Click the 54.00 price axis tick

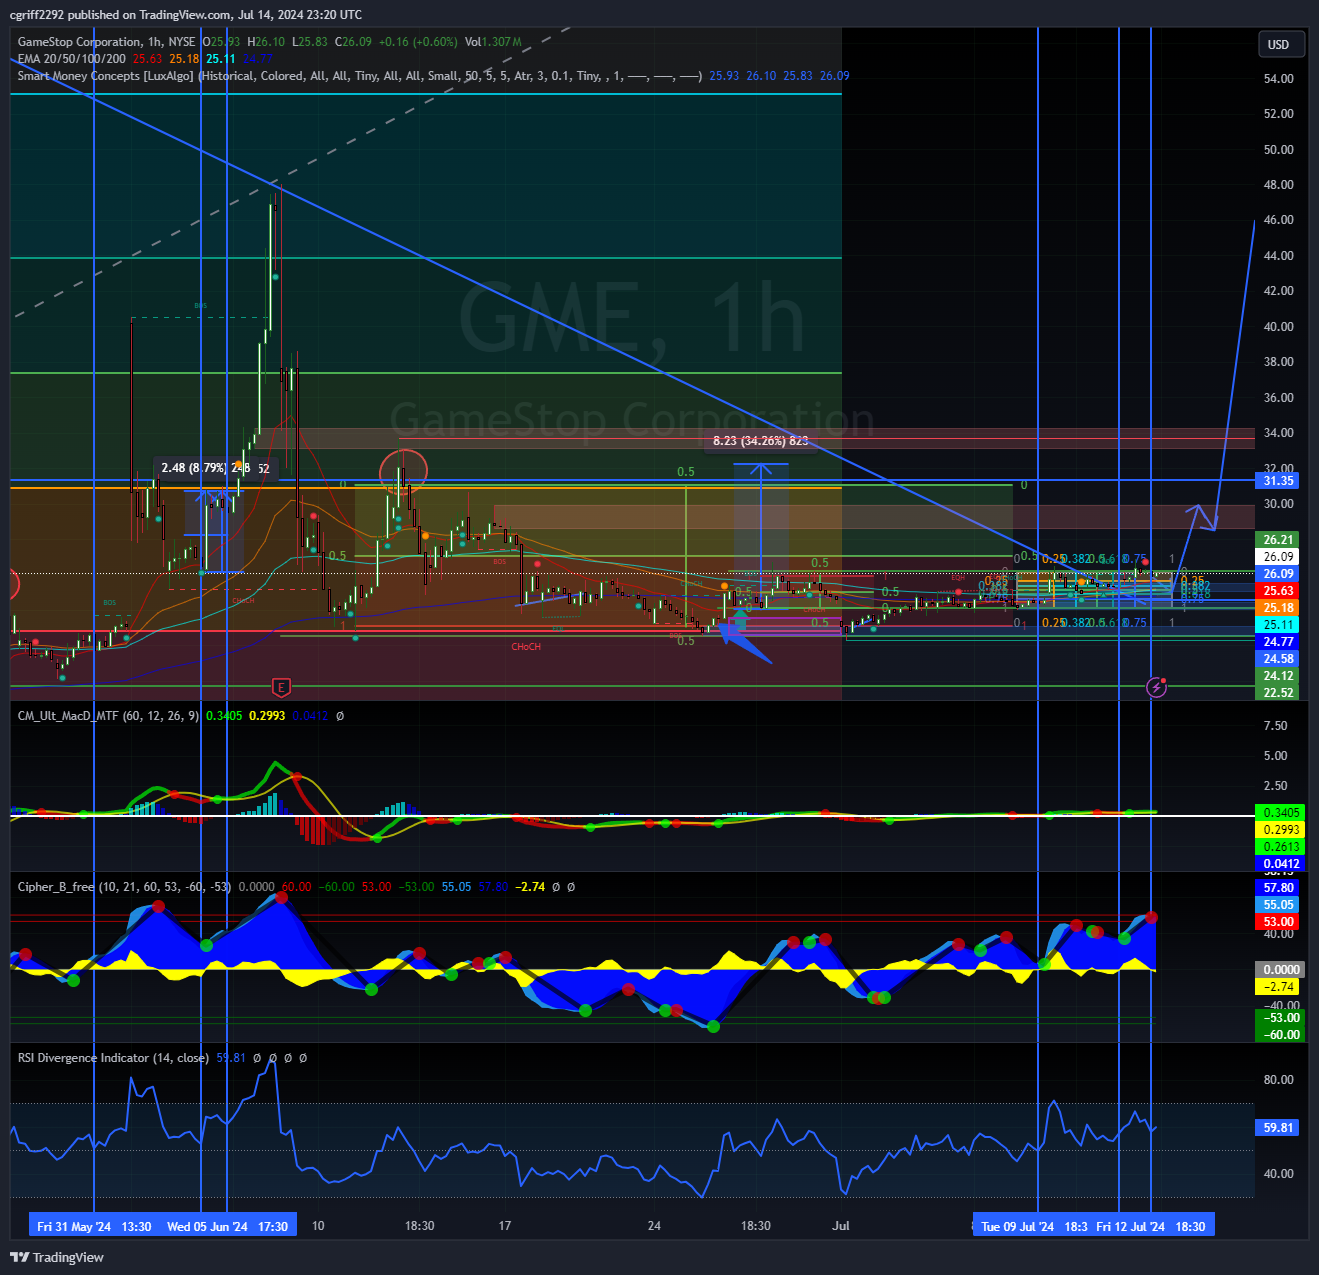[x=1278, y=79]
